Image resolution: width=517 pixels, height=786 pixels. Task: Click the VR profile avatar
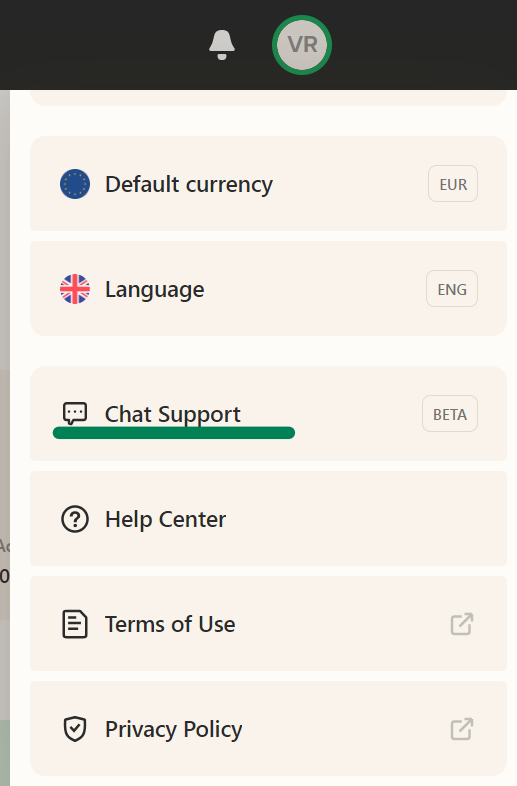[x=302, y=45]
